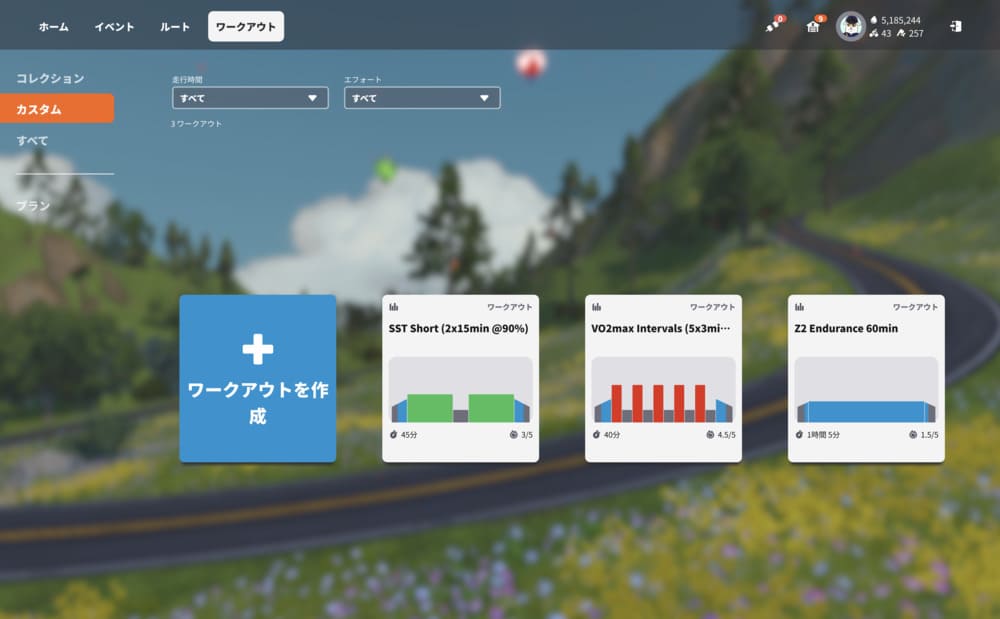Click stopwatch icon beside 40分
The width and height of the screenshot is (1000, 619).
[x=596, y=435]
